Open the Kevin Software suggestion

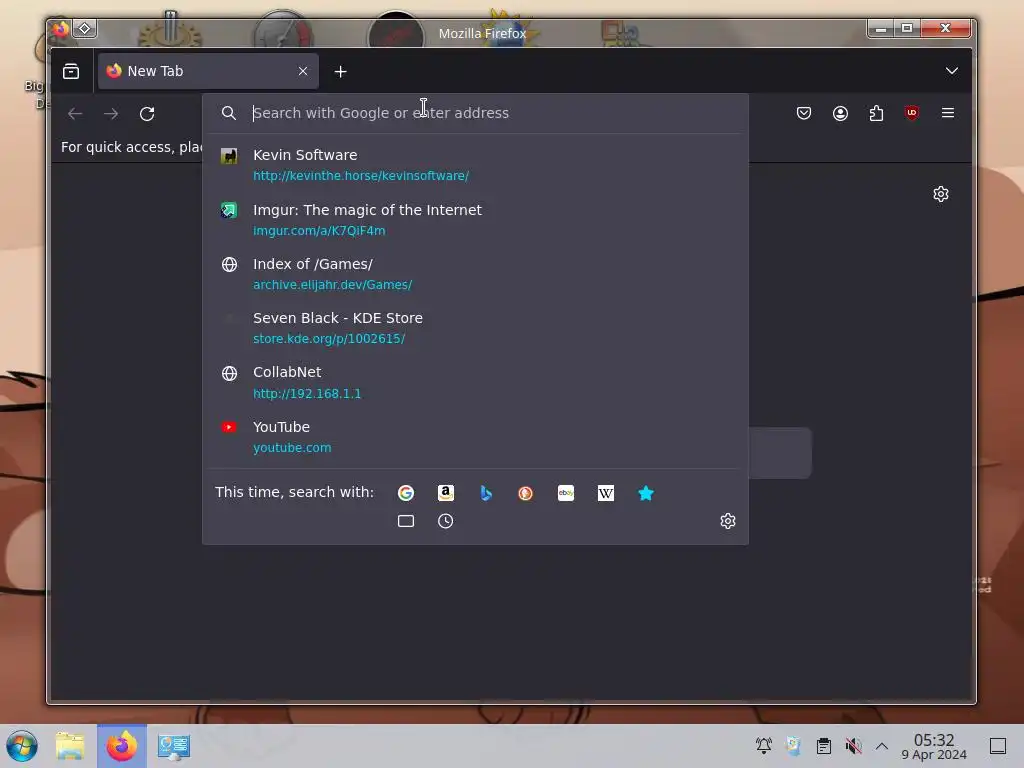coord(475,165)
